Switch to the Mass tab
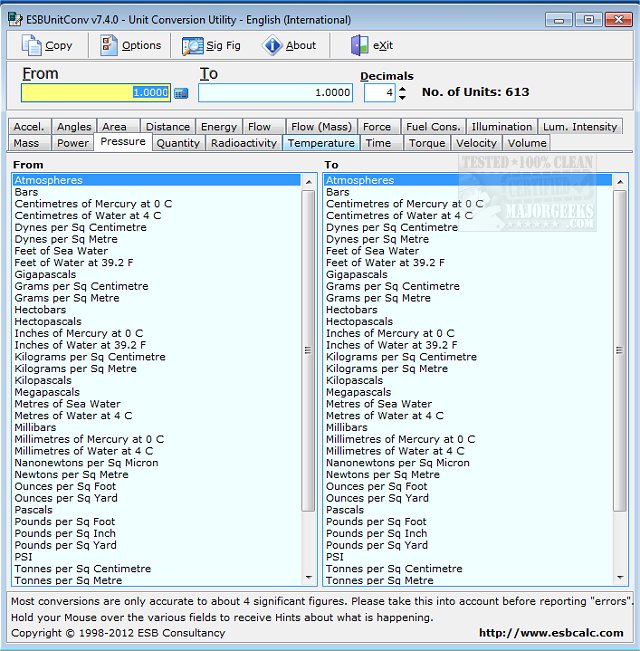The width and height of the screenshot is (640, 651). coord(29,143)
